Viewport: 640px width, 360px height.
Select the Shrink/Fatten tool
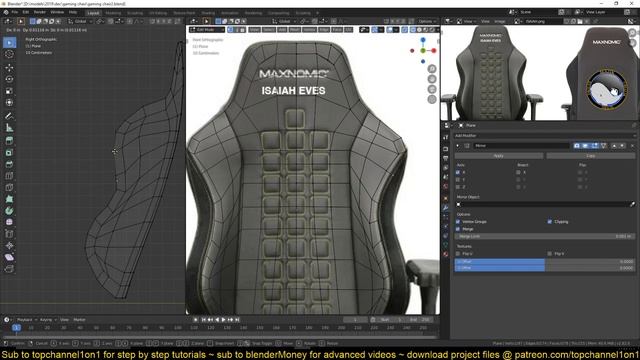[x=9, y=246]
